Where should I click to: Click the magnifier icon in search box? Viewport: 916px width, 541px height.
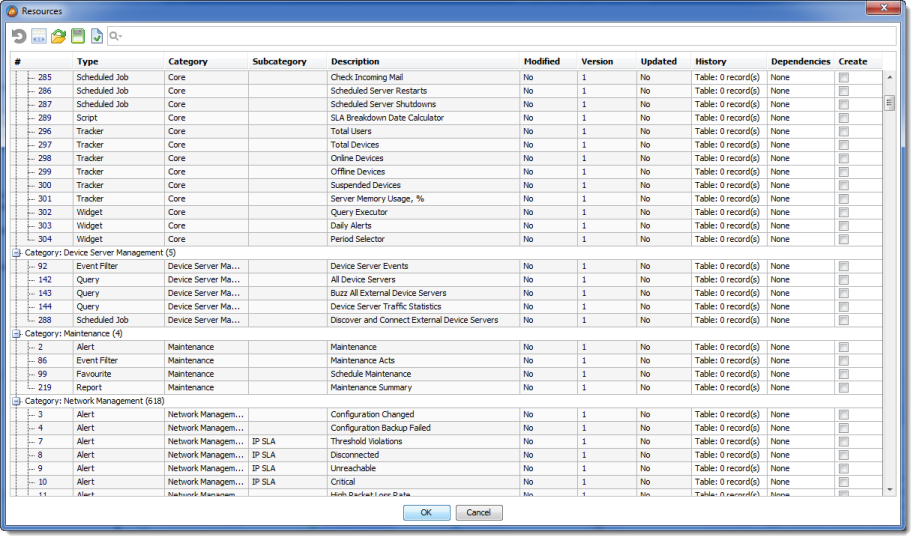coord(116,36)
